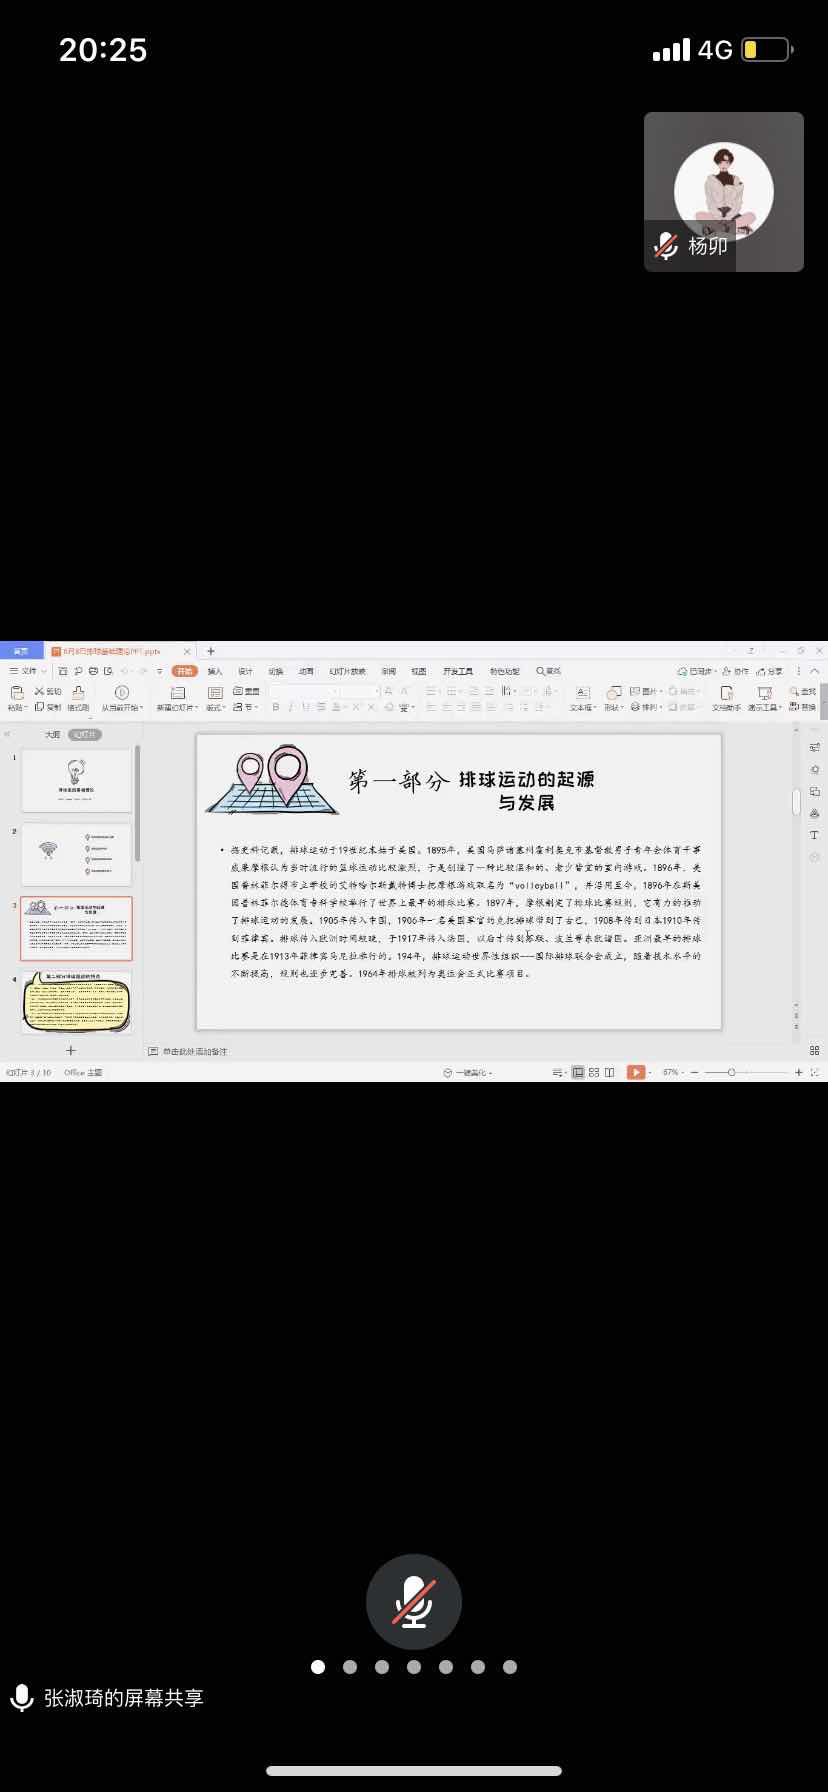Open the Insert (插入) ribbon tab
Viewport: 828px width, 1792px height.
pyautogui.click(x=215, y=671)
